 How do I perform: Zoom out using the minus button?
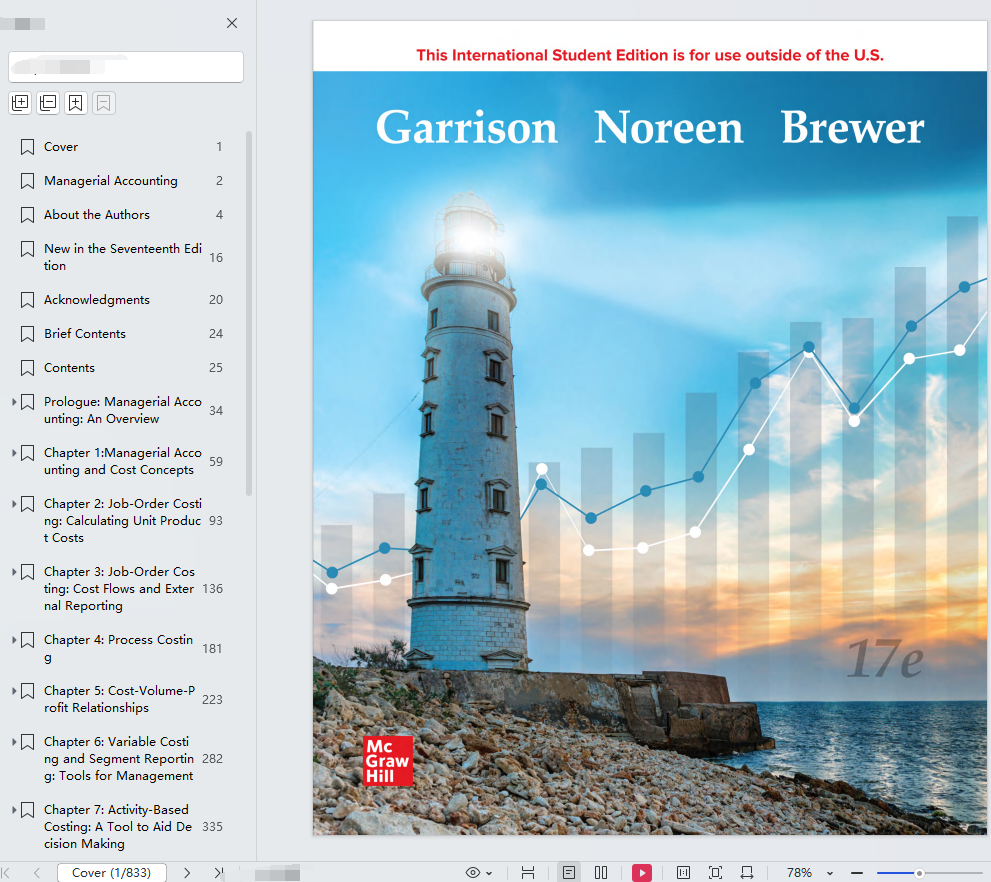click(x=857, y=873)
